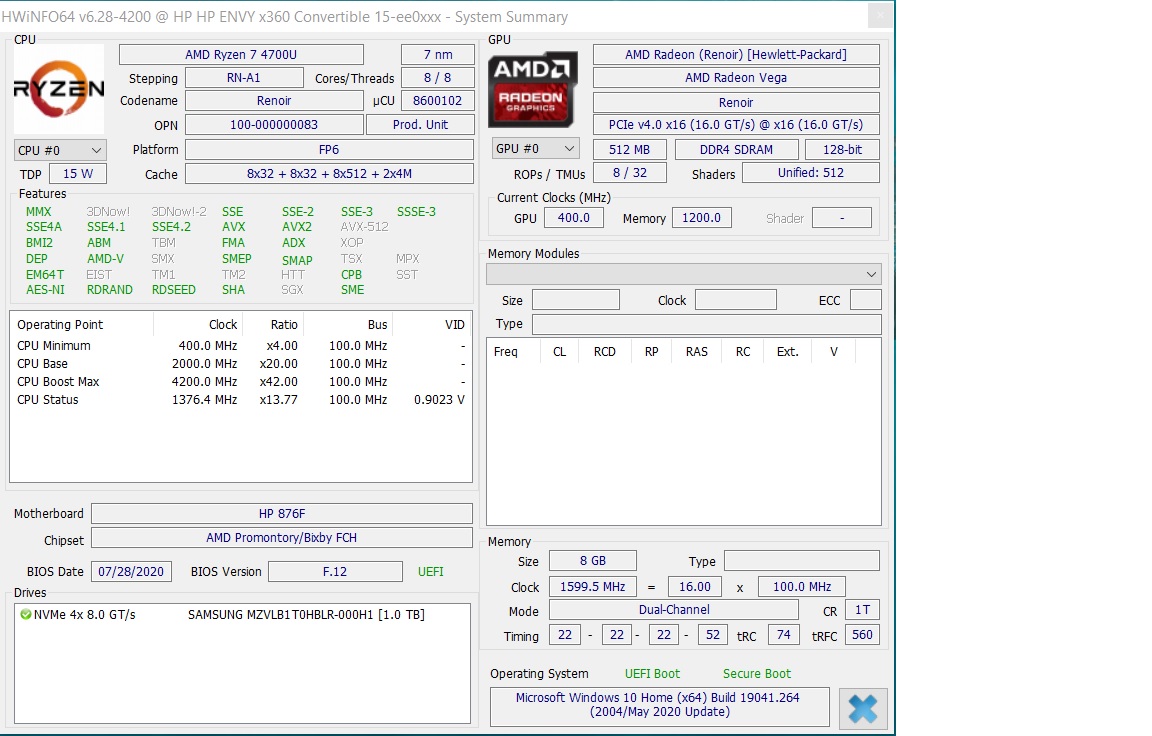The image size is (1152, 736).
Task: Click the Dual-Channel memory mode field
Action: 673,610
